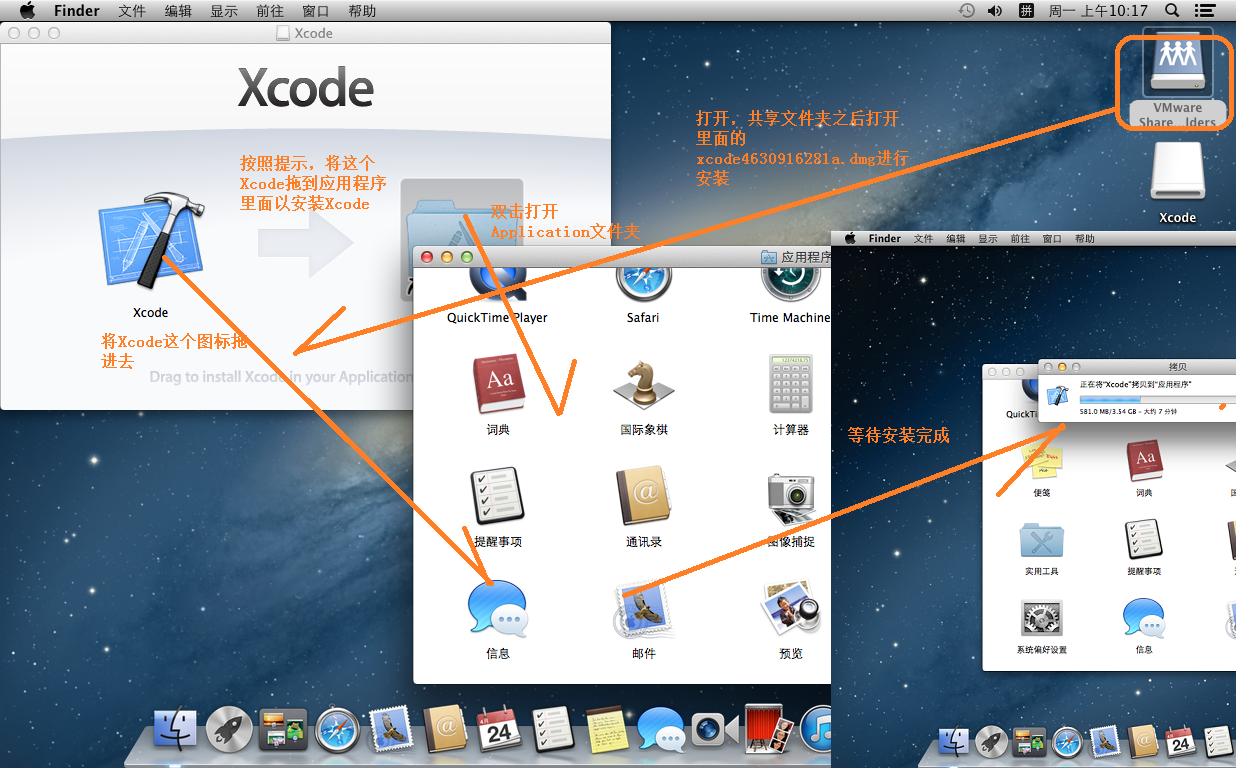1236x768 pixels.
Task: Open Time Machine in the 应用程序 window
Action: tap(790, 282)
